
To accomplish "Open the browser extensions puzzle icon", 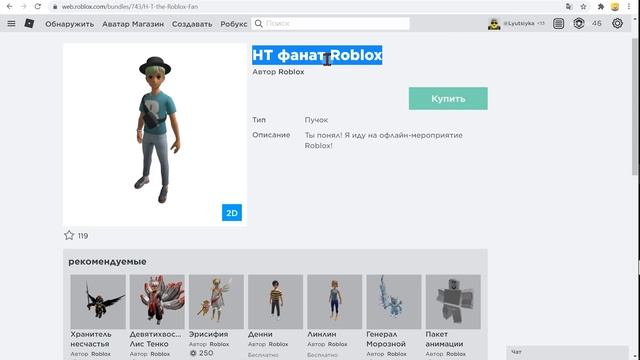I will pos(601,7).
